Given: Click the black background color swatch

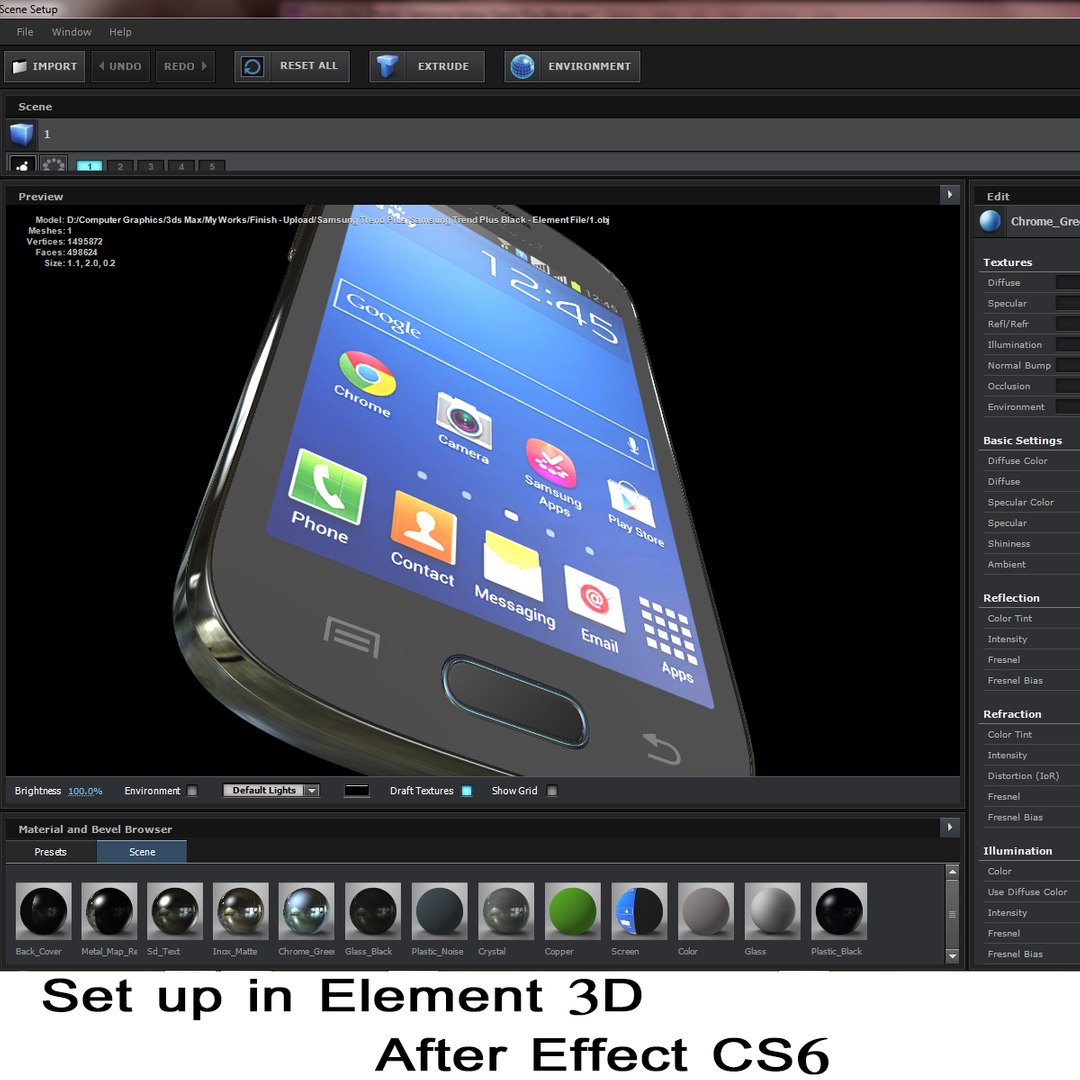Looking at the screenshot, I should 357,791.
